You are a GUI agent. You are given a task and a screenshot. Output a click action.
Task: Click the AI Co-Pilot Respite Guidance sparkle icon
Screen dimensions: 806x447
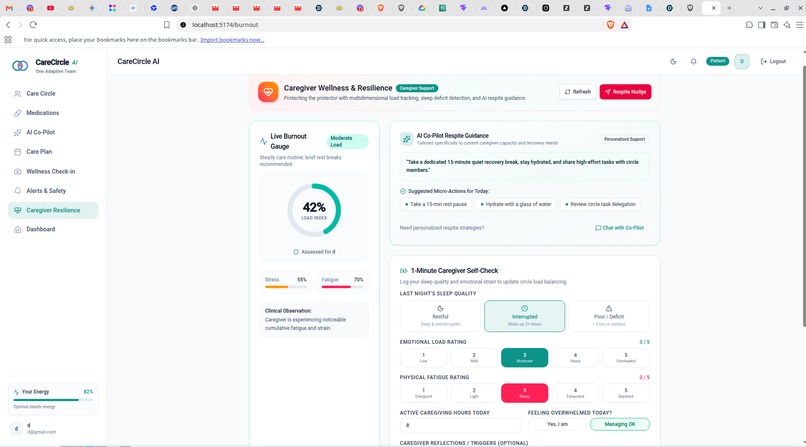tap(407, 139)
